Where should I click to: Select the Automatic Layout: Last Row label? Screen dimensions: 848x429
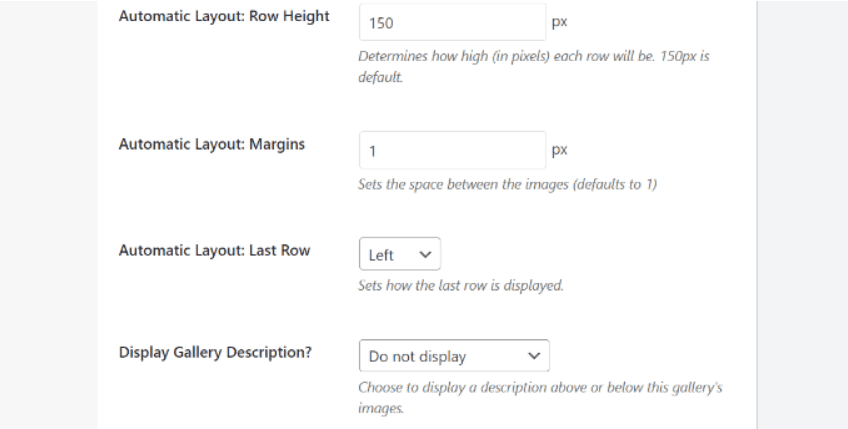[x=214, y=250]
